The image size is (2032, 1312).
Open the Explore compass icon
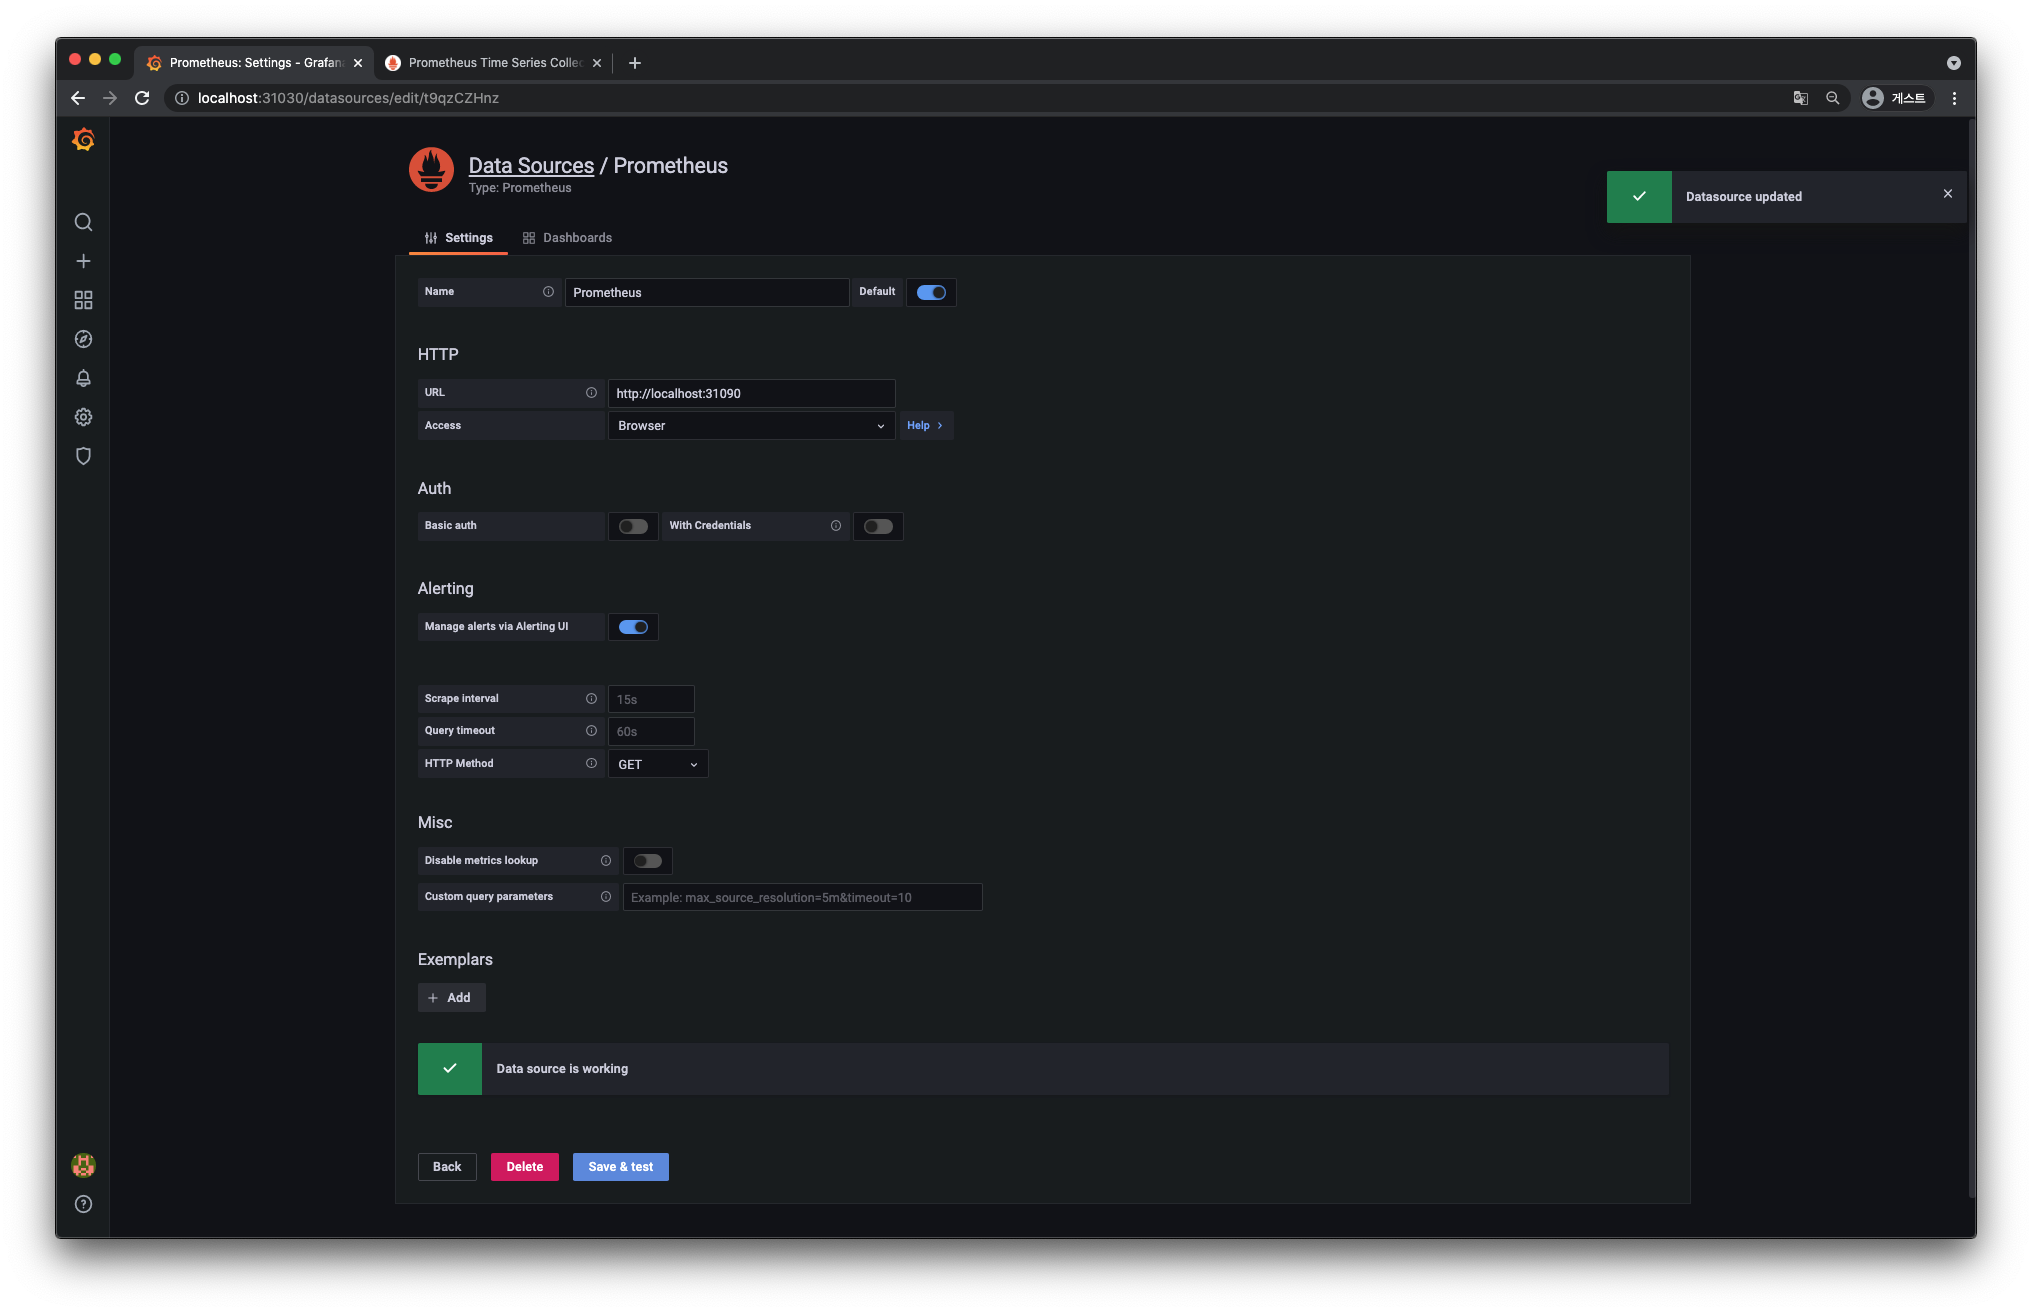(84, 339)
